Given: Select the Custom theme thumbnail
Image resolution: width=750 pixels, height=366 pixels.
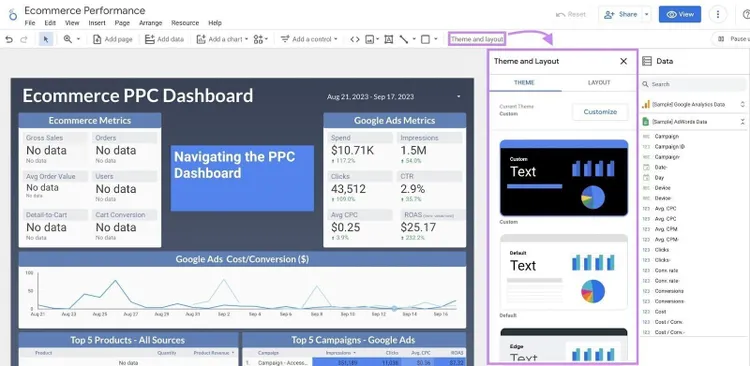Looking at the screenshot, I should point(564,178).
